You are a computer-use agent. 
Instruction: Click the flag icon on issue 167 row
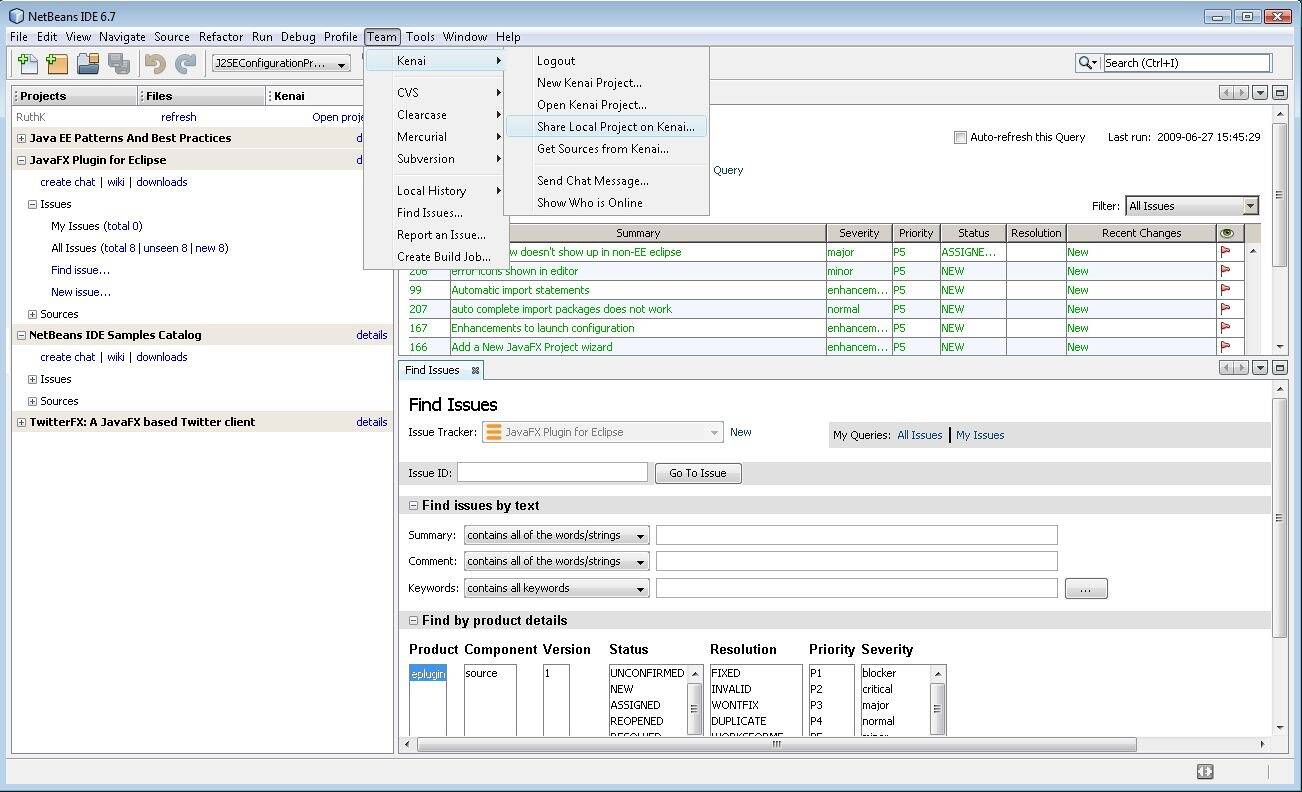[x=1225, y=328]
